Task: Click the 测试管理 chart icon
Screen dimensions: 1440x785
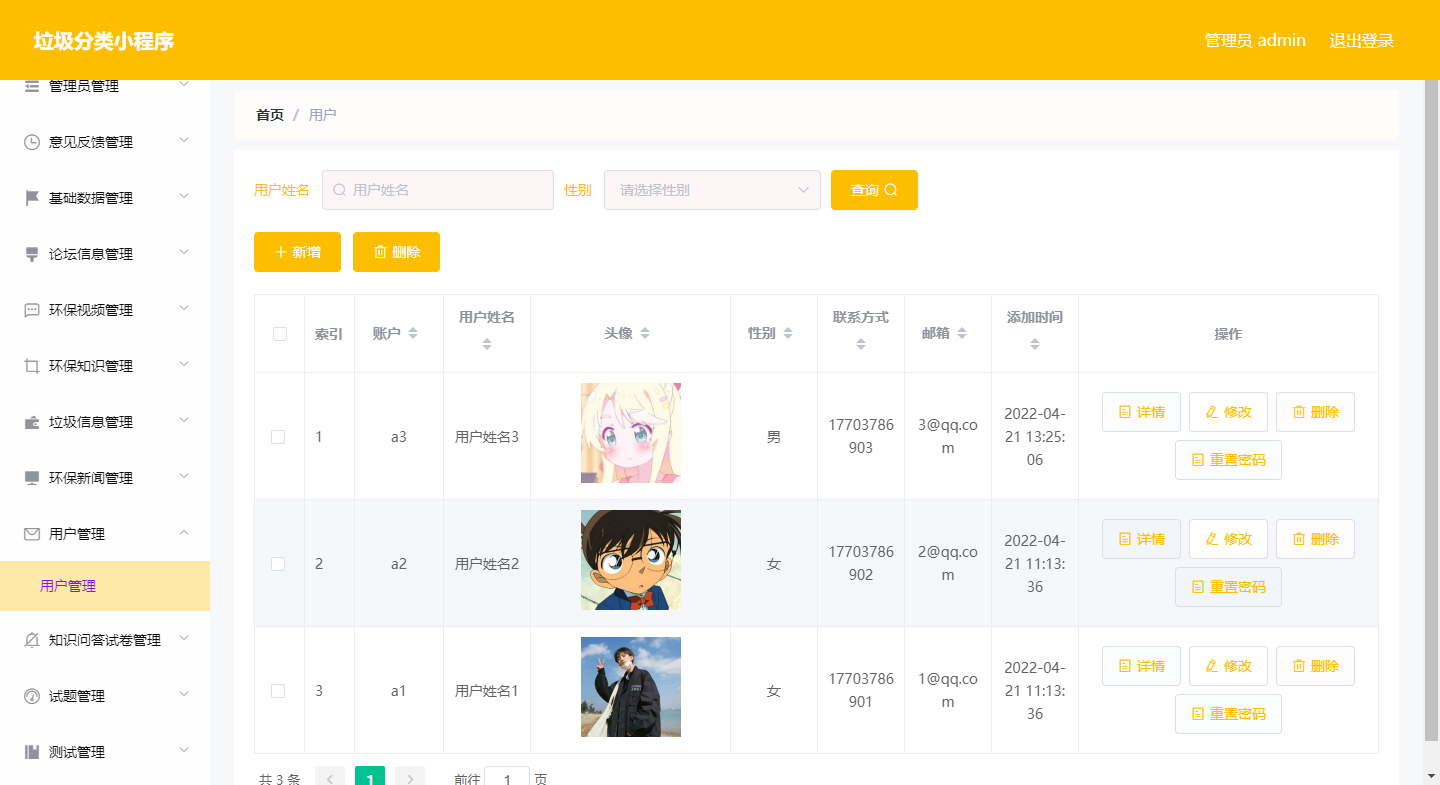Action: 31,751
